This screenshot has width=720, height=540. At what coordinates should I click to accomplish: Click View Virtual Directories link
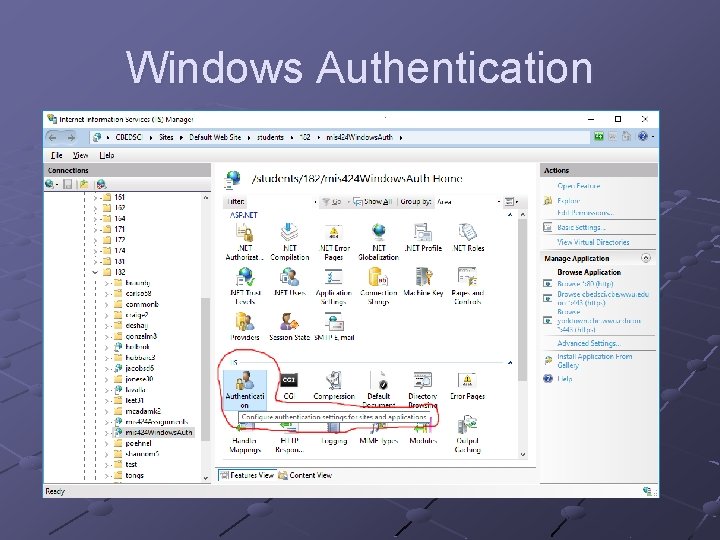(x=593, y=242)
